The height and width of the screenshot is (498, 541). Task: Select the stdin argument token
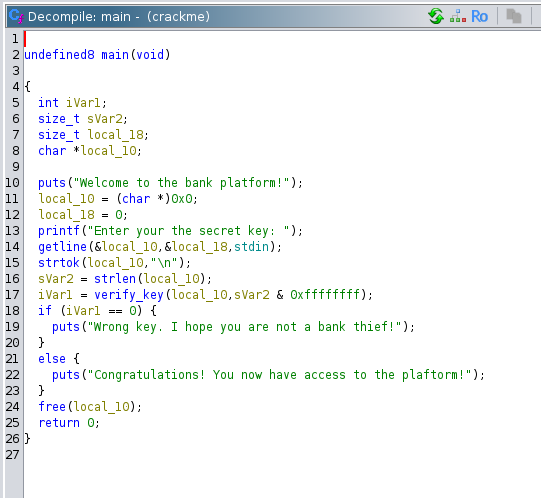(251, 247)
